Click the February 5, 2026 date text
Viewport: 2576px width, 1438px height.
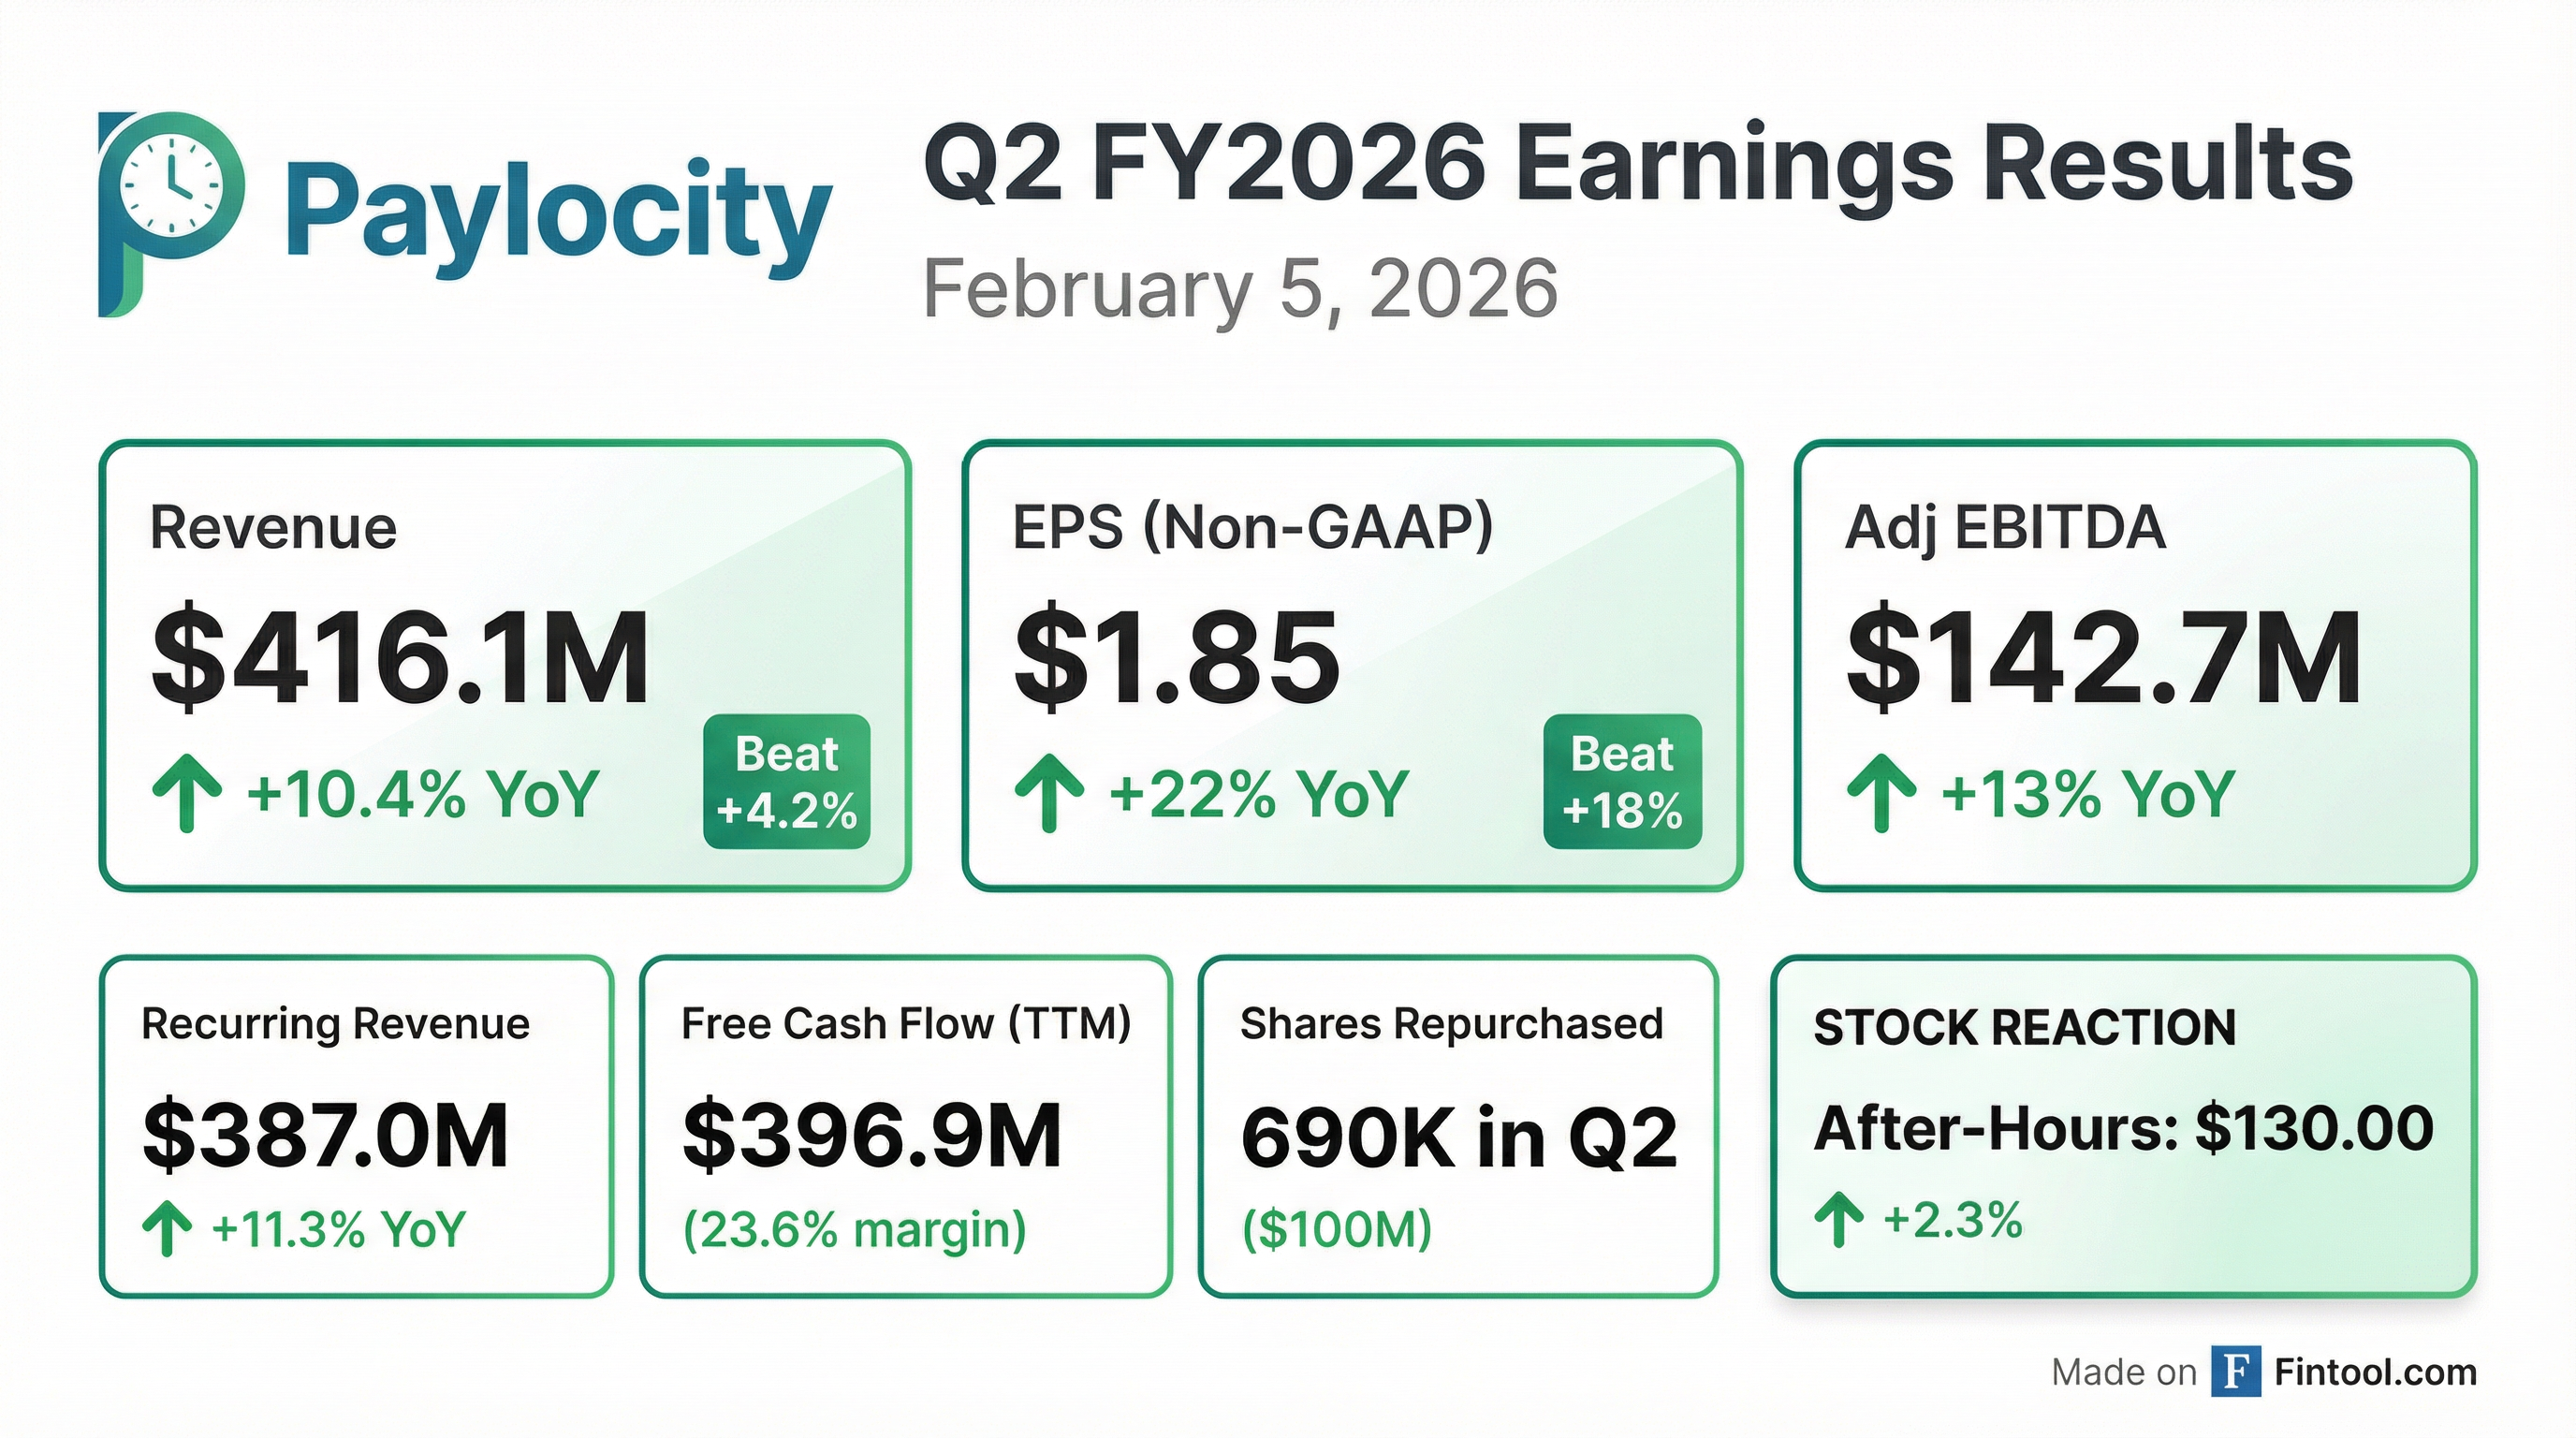point(1240,288)
